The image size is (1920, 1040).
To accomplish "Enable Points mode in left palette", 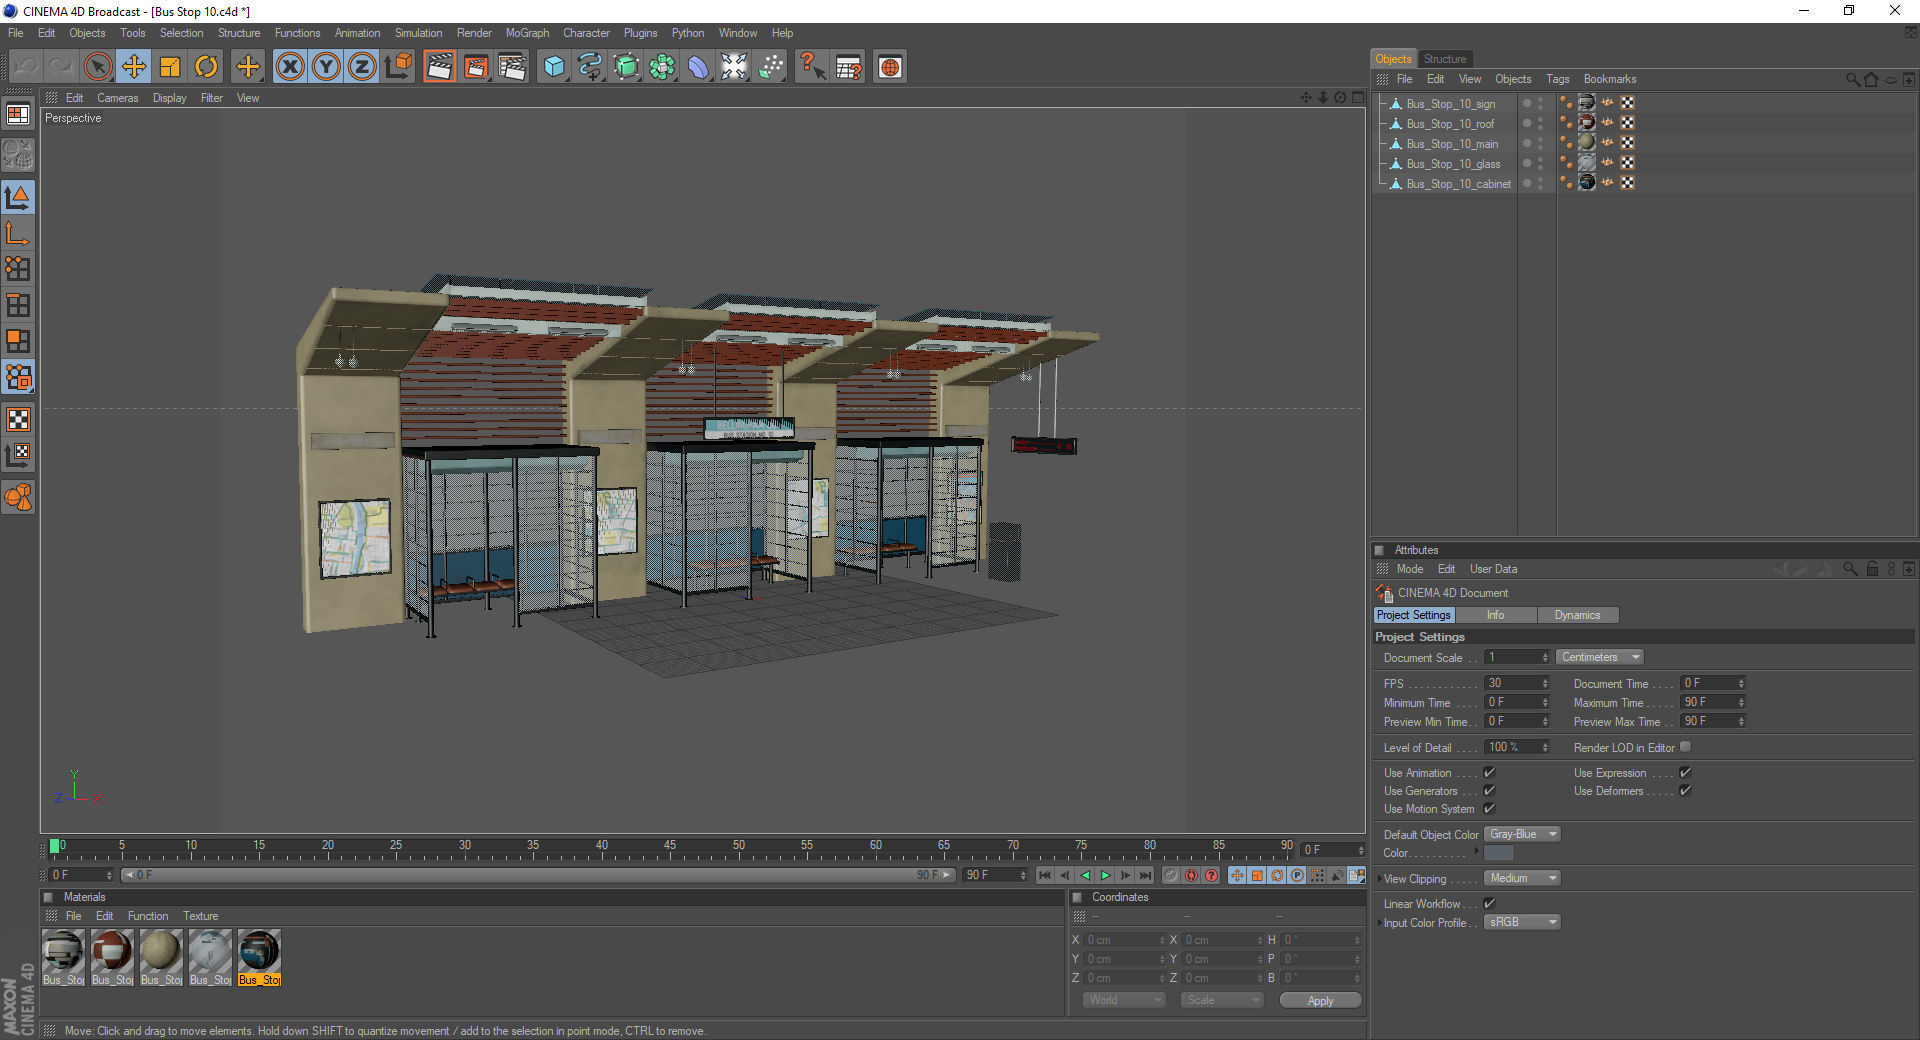I will [x=18, y=269].
